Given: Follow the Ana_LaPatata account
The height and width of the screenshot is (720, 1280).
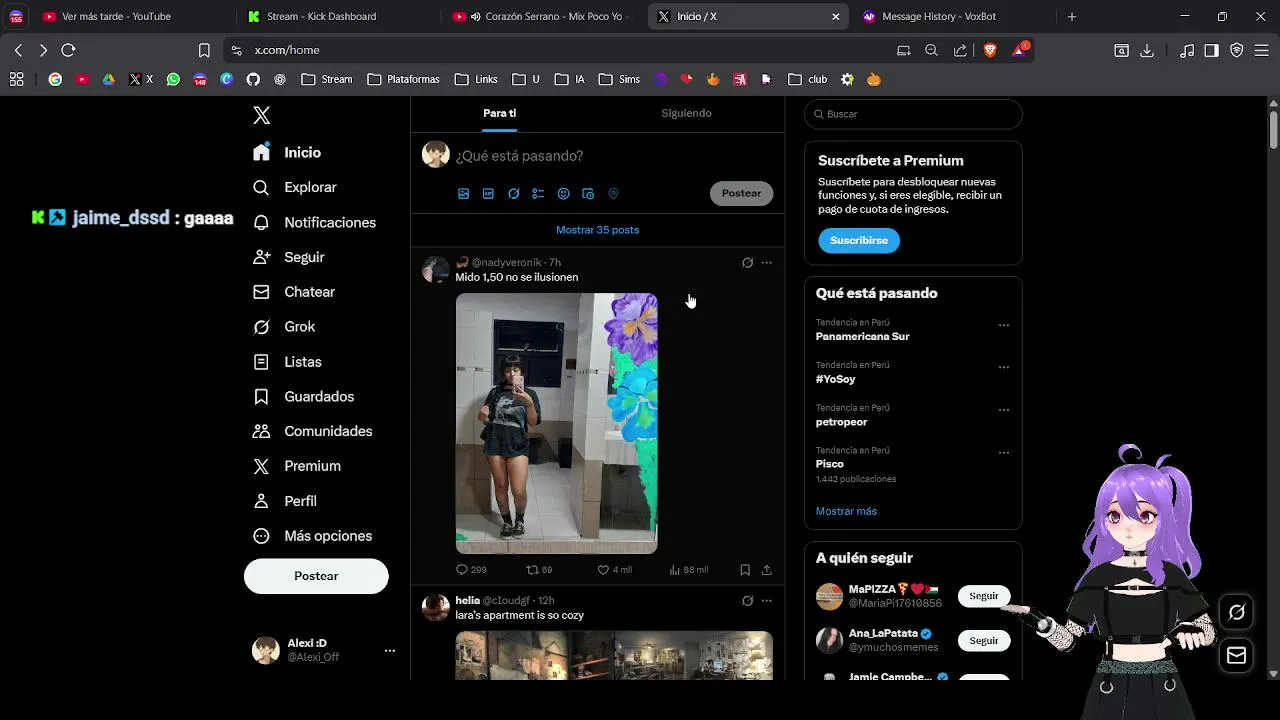Looking at the screenshot, I should click(x=984, y=640).
